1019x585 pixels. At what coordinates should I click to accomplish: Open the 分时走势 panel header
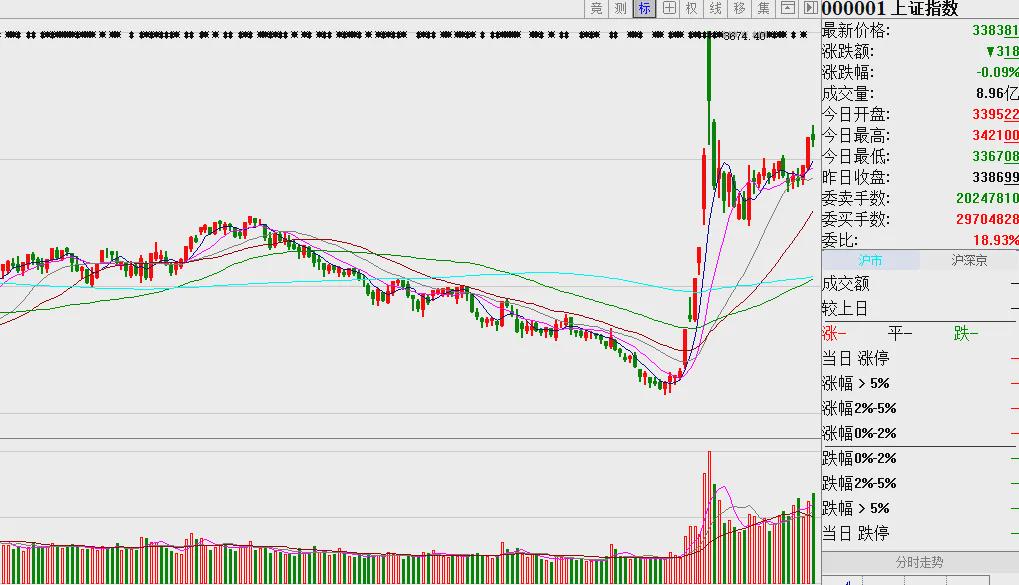(920, 562)
